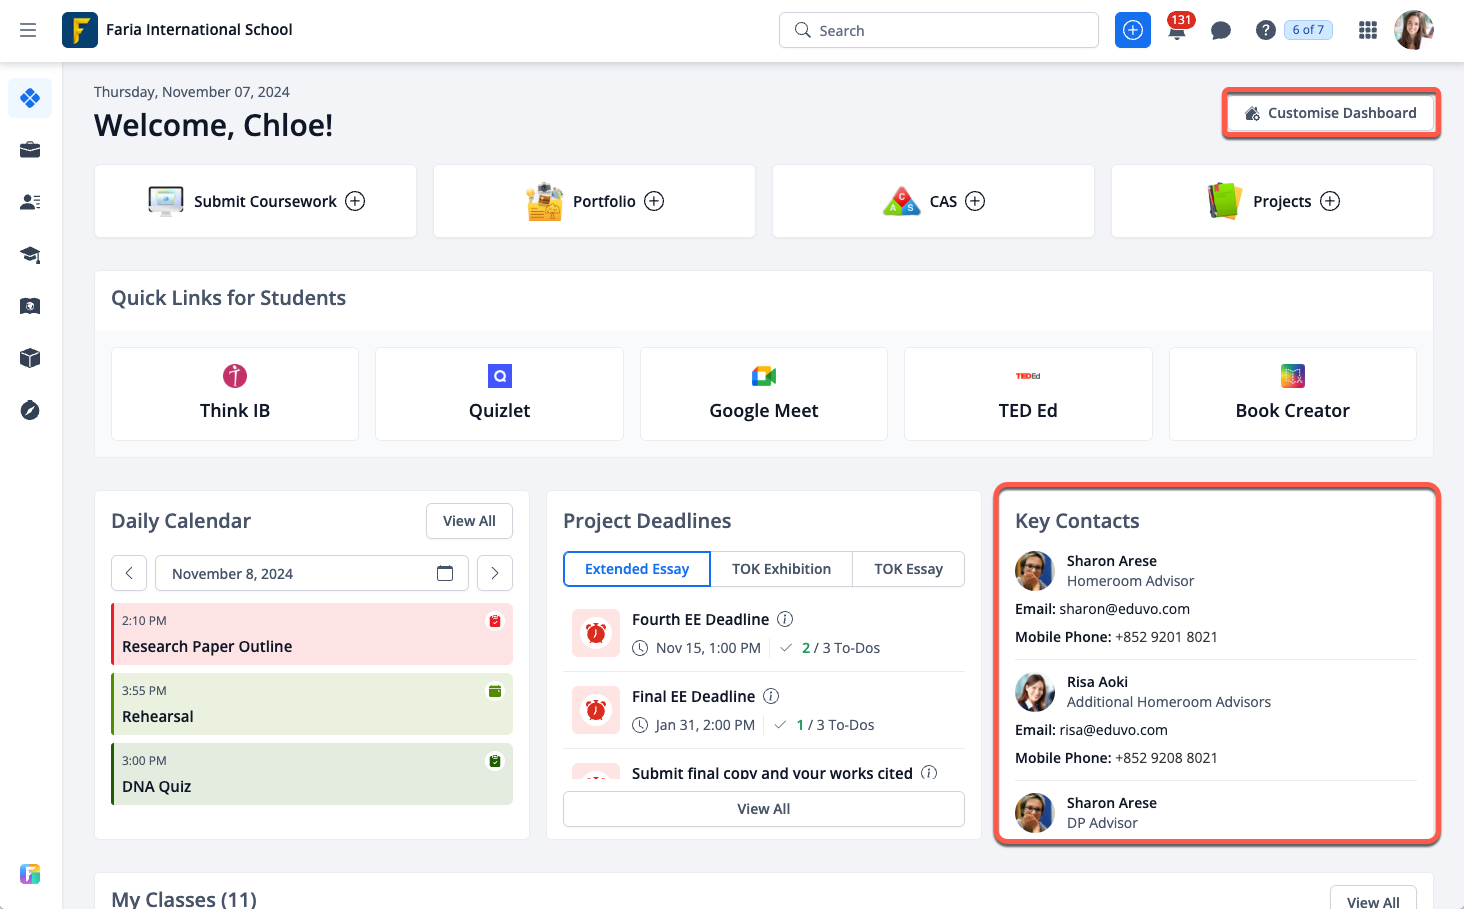Click the Search input field
The image size is (1464, 909).
click(x=940, y=31)
